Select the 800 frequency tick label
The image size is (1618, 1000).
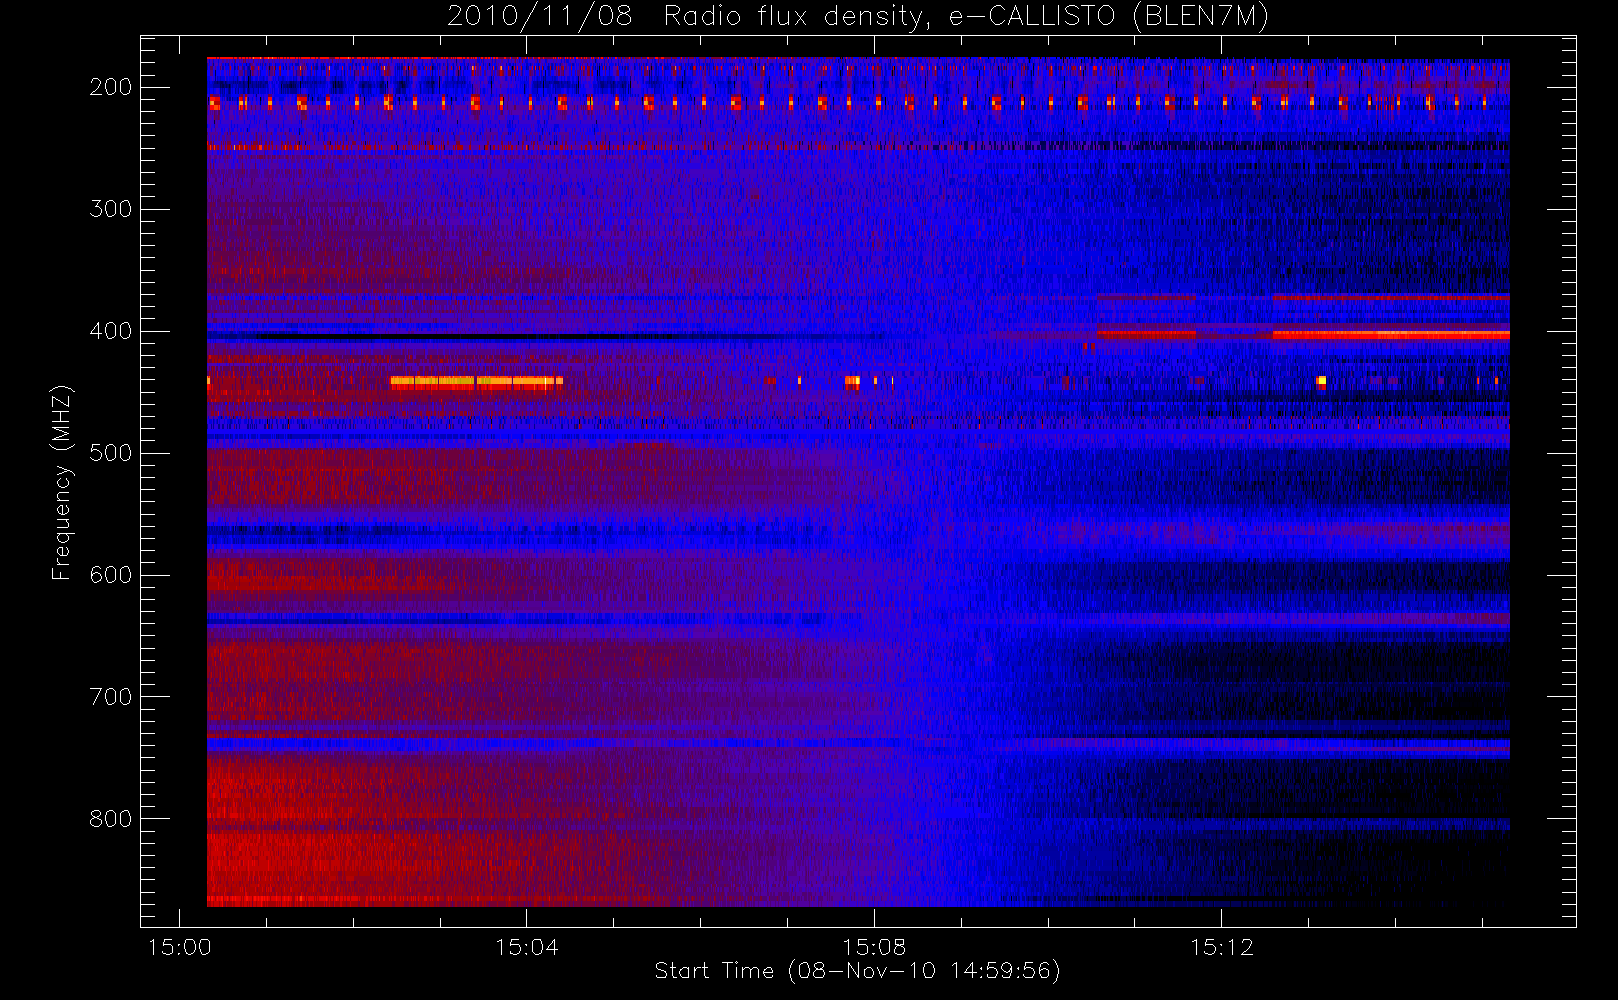click(x=110, y=819)
